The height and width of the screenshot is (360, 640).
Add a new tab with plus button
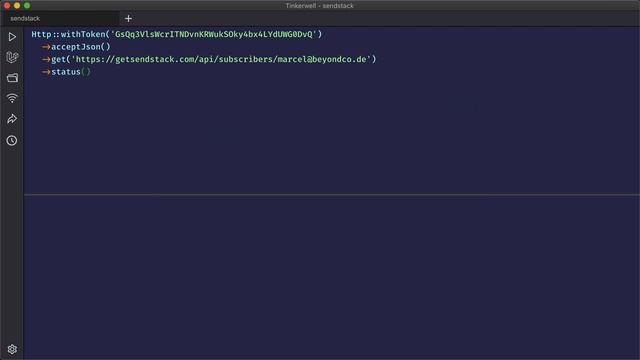(128, 18)
